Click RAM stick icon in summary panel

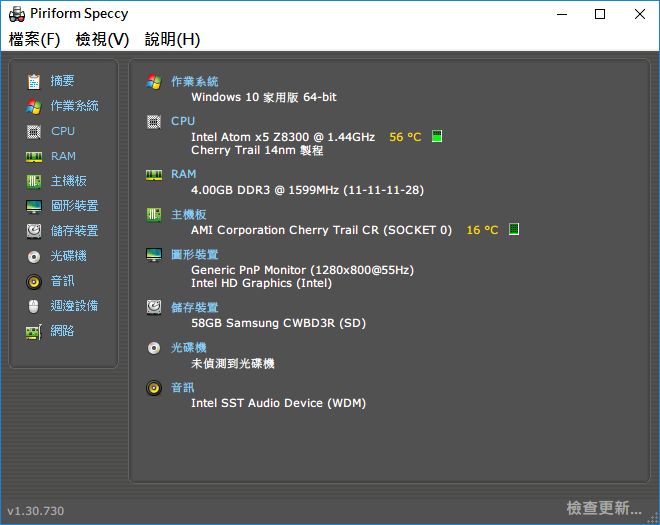pos(154,175)
